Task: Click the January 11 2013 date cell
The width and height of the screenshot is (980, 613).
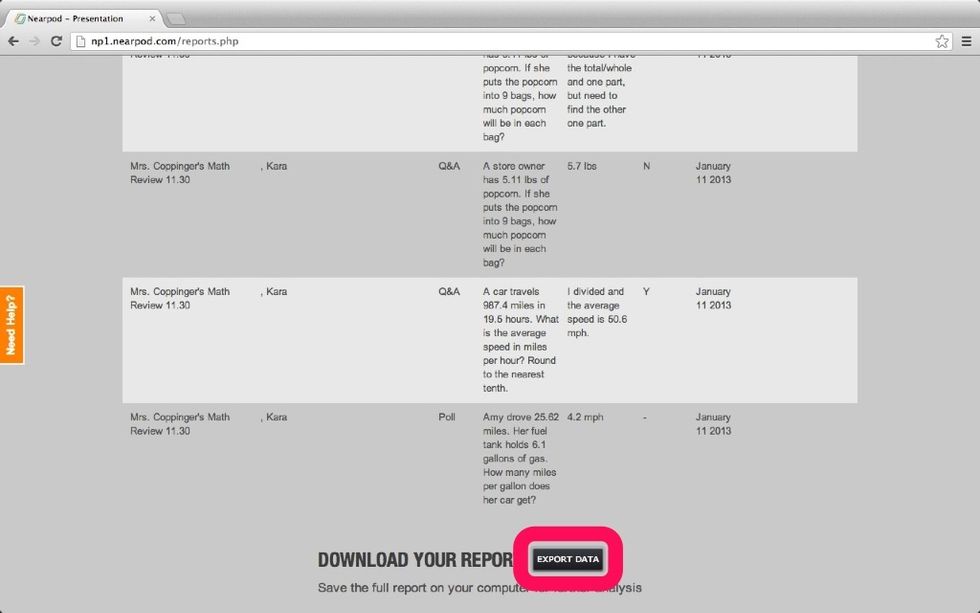Action: [x=712, y=173]
